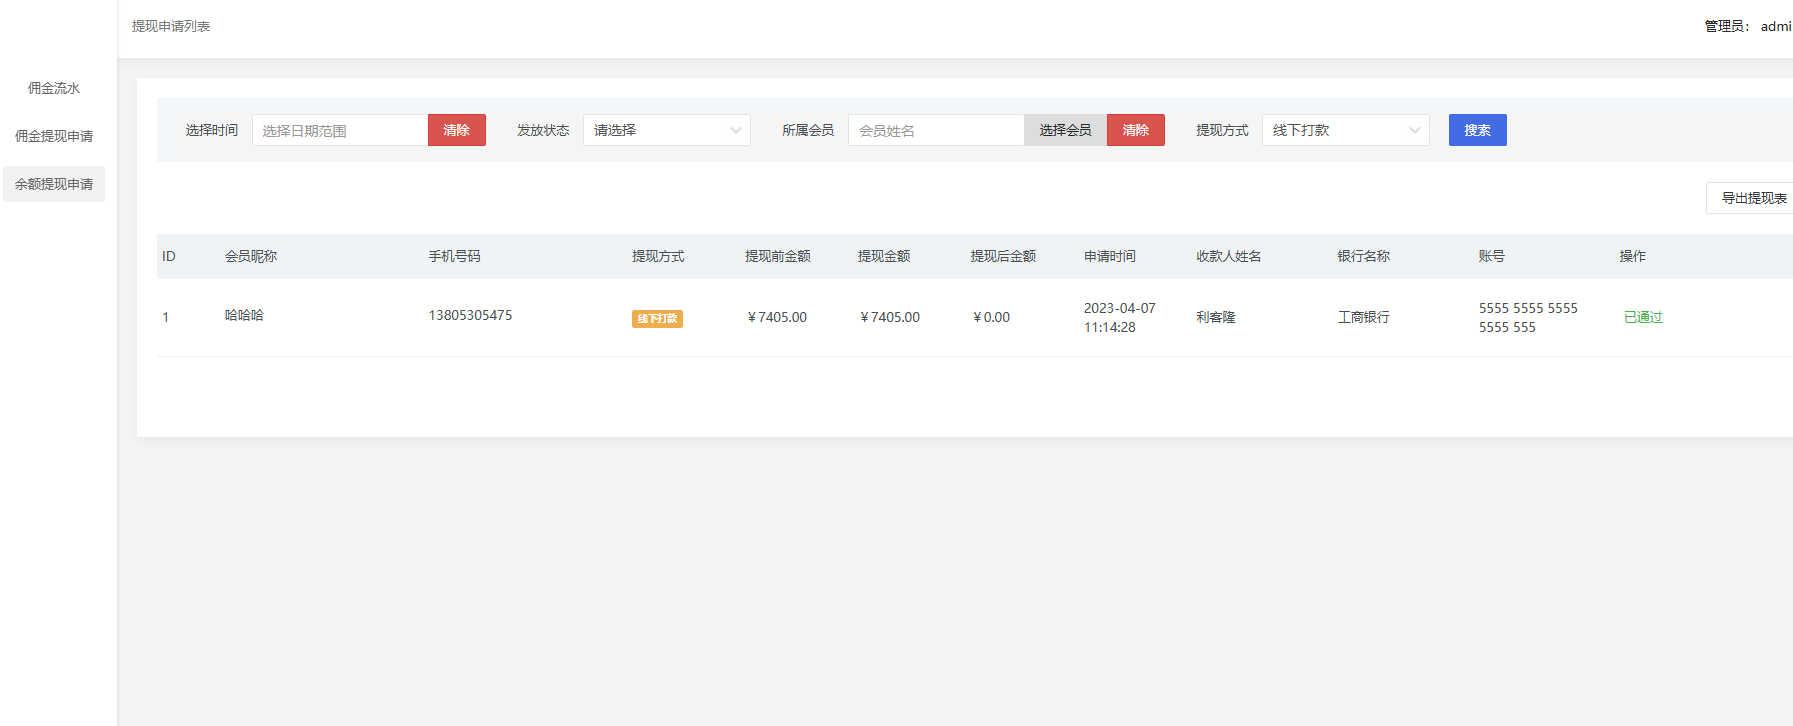Screen dimensions: 1793x726
Task: Click the 提现金额 column header
Action: pos(884,256)
